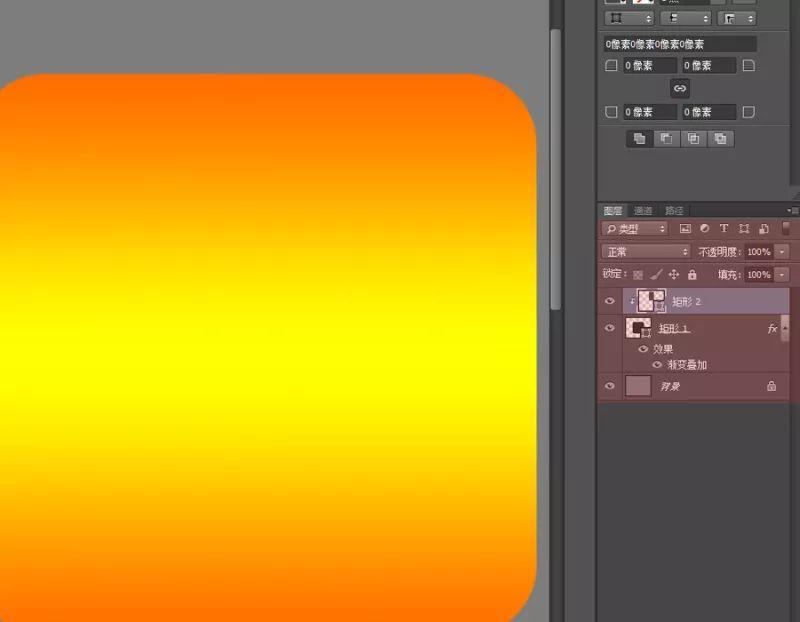Viewport: 800px width, 622px height.
Task: Click the top-left corner radius field
Action: pyautogui.click(x=649, y=66)
